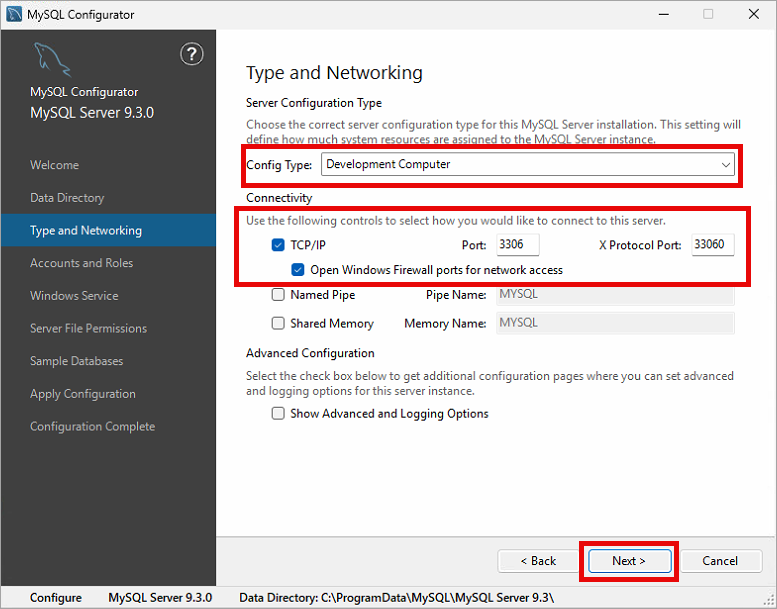Viewport: 777px width, 609px height.
Task: Enable the Shared Memory checkbox
Action: 278,323
